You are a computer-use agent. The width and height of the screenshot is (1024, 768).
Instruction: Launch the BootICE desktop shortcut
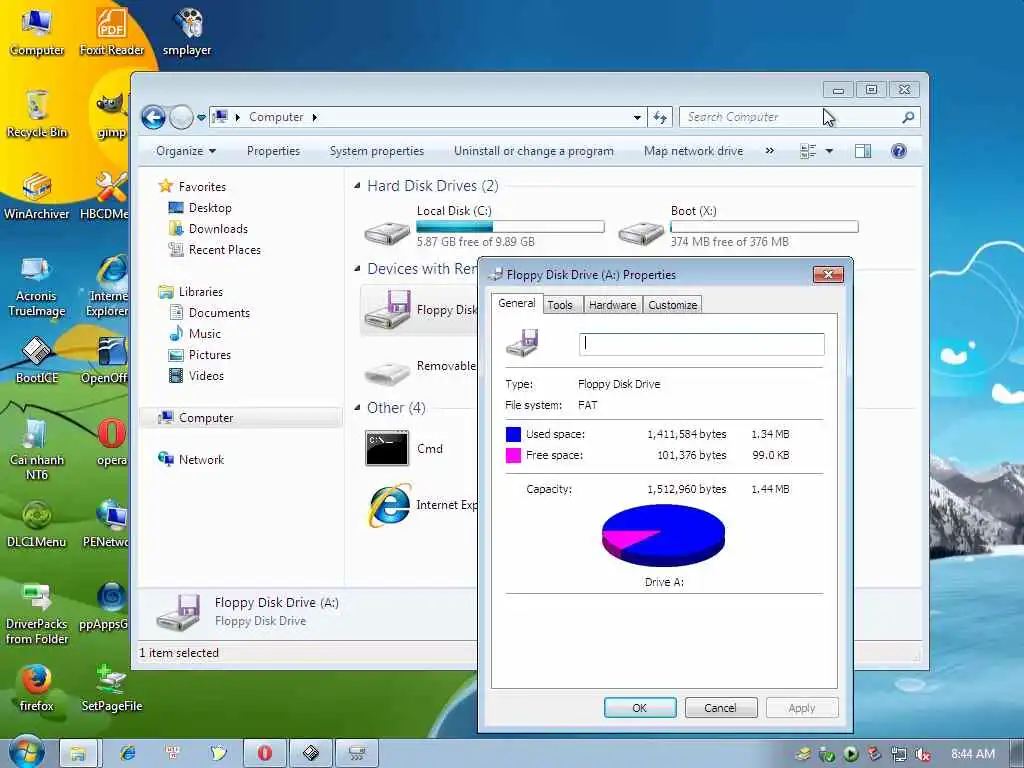point(37,359)
